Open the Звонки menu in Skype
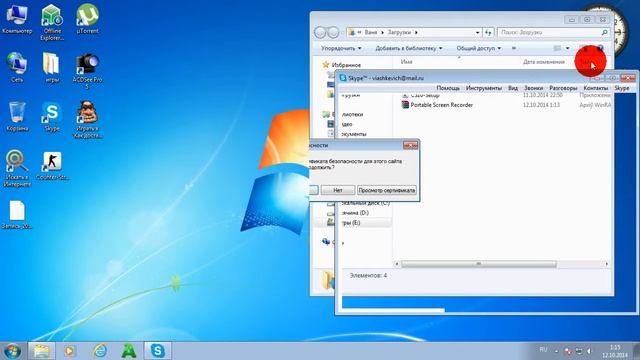 click(533, 88)
